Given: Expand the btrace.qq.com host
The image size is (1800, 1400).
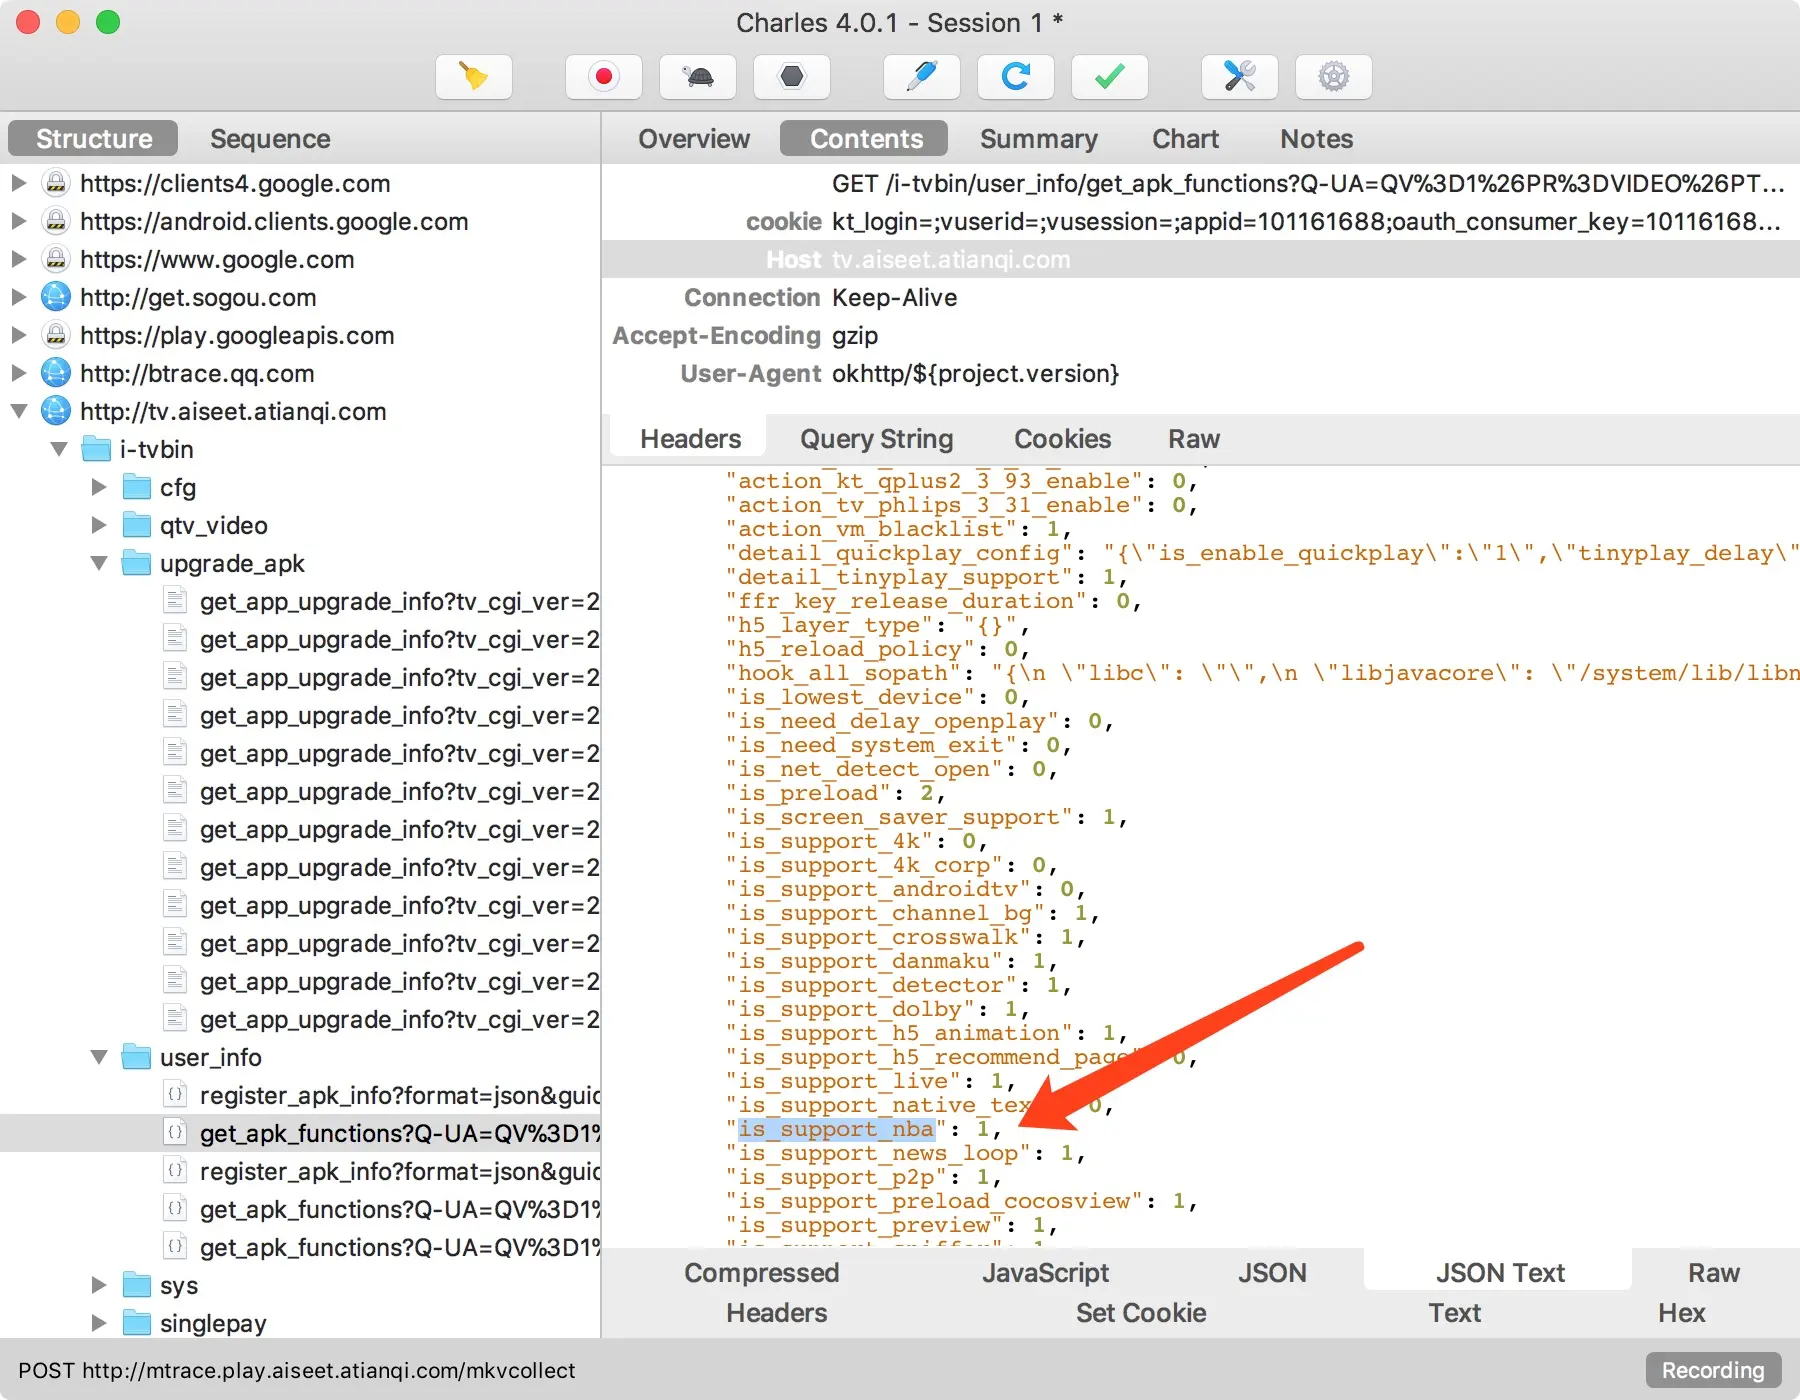Looking at the screenshot, I should tap(19, 373).
